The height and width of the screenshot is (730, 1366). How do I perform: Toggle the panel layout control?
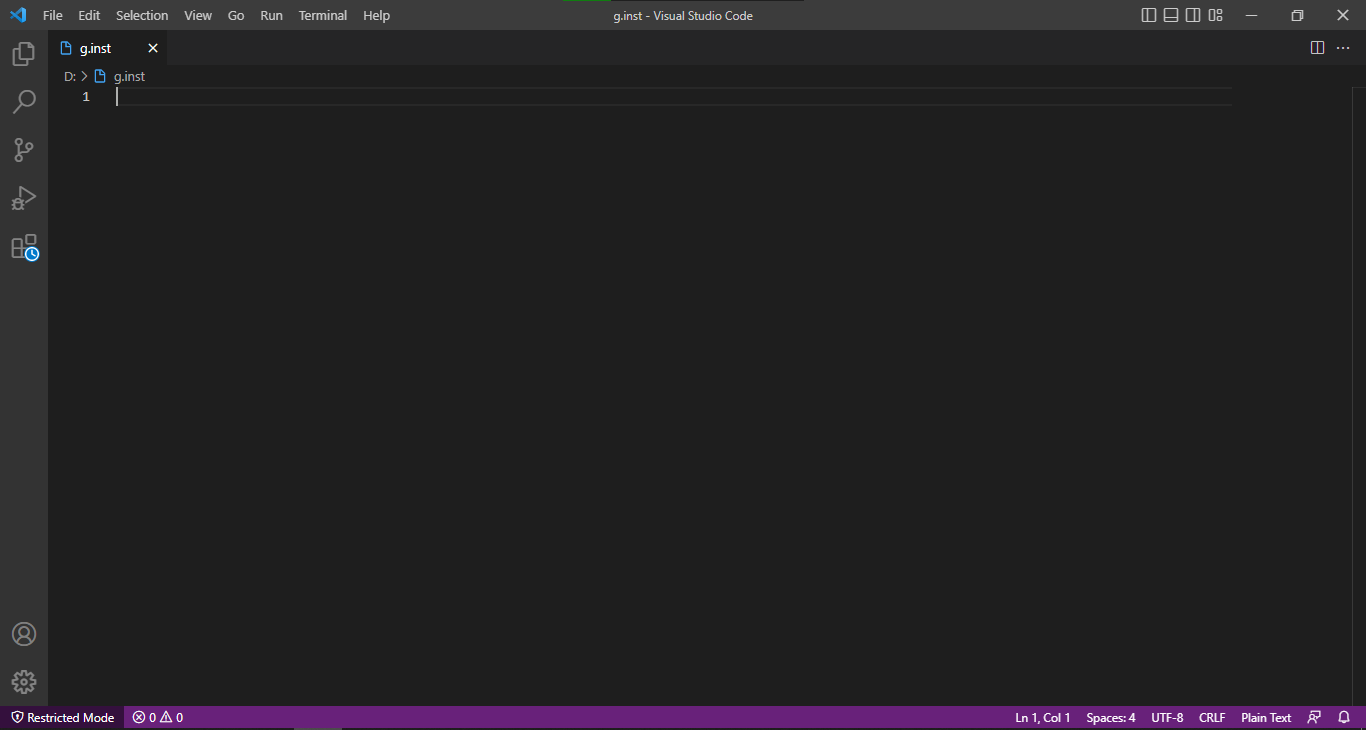pyautogui.click(x=1170, y=15)
